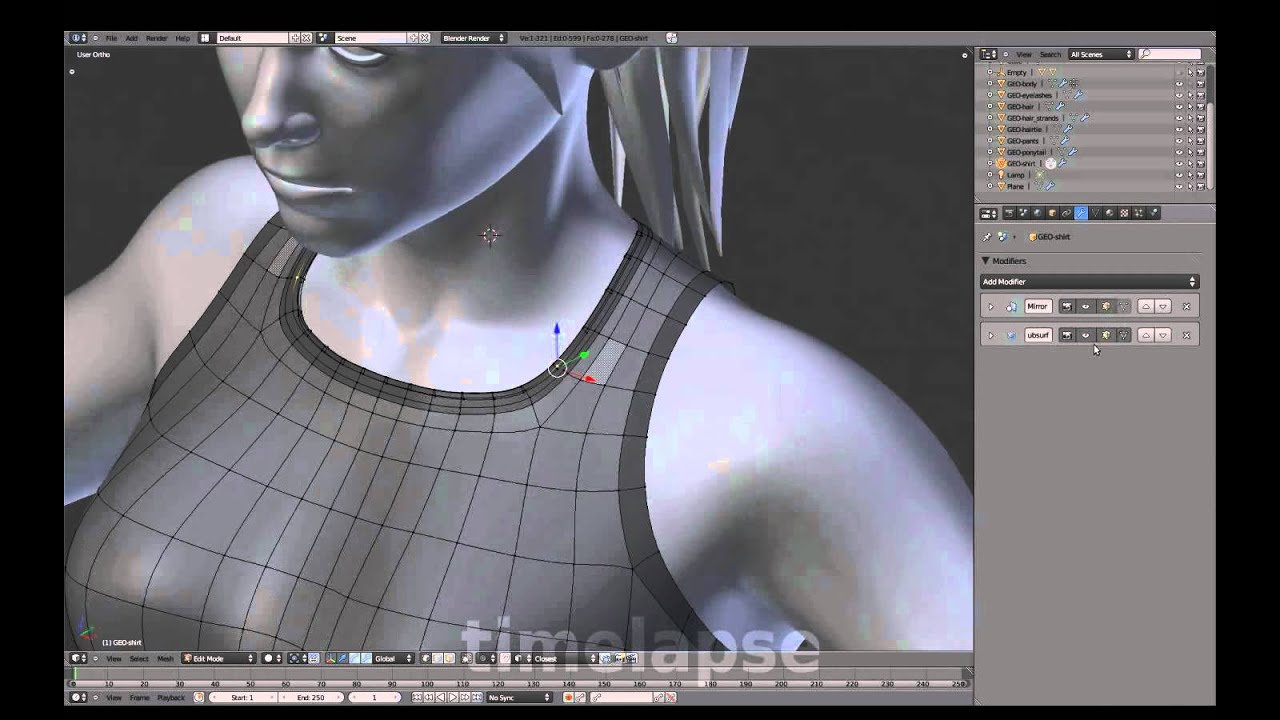The height and width of the screenshot is (720, 1280).
Task: Move the Subsurf modifier up
Action: tap(1146, 335)
